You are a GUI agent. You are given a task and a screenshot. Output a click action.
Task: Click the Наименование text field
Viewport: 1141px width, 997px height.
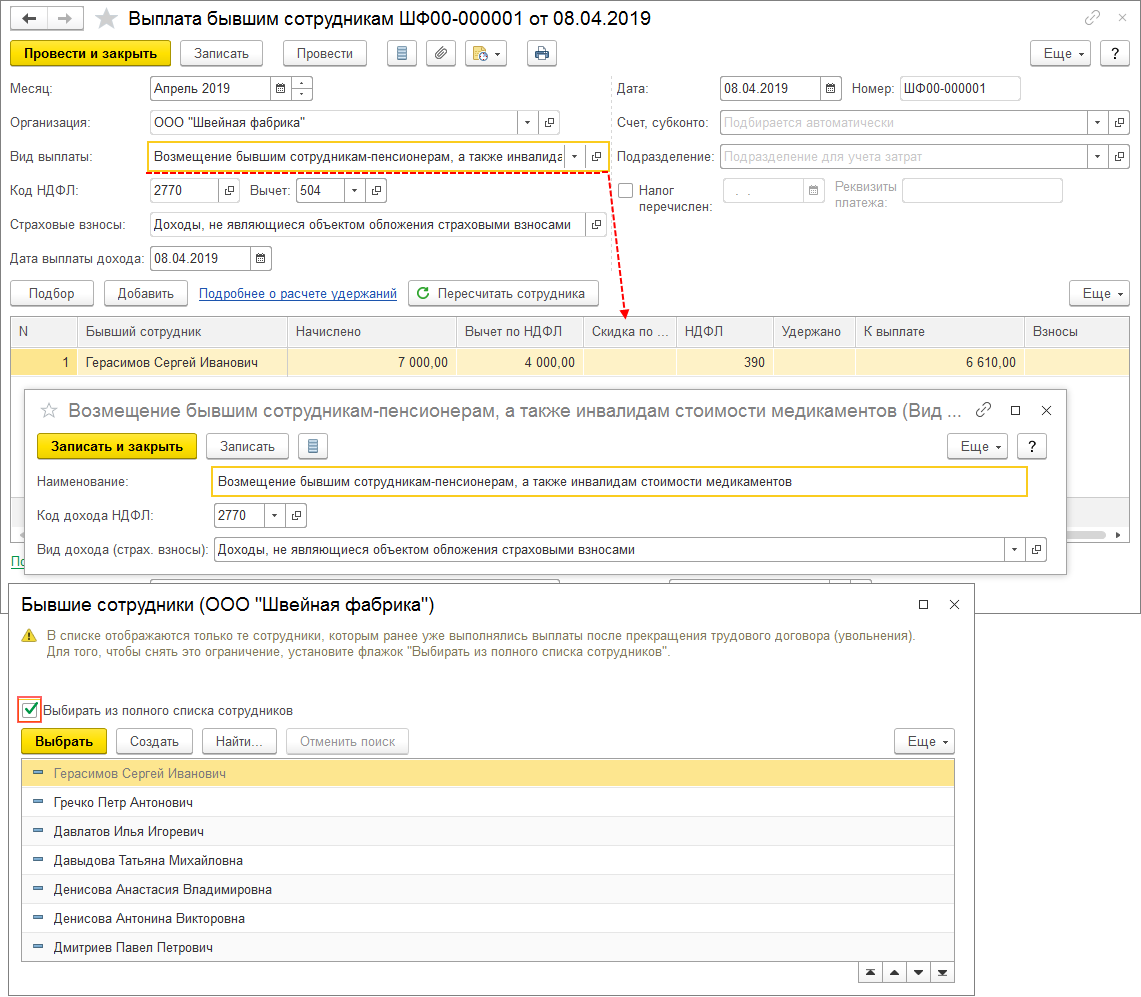point(619,482)
